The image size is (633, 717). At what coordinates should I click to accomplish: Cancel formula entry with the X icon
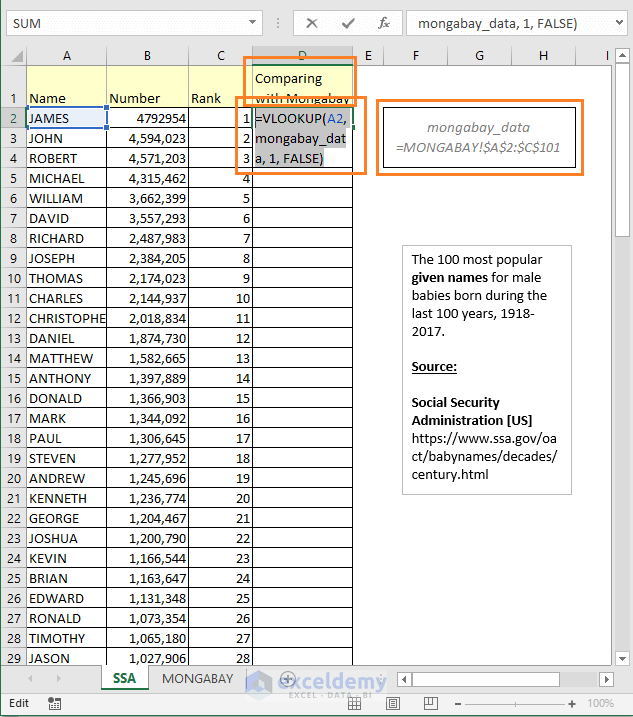point(312,23)
